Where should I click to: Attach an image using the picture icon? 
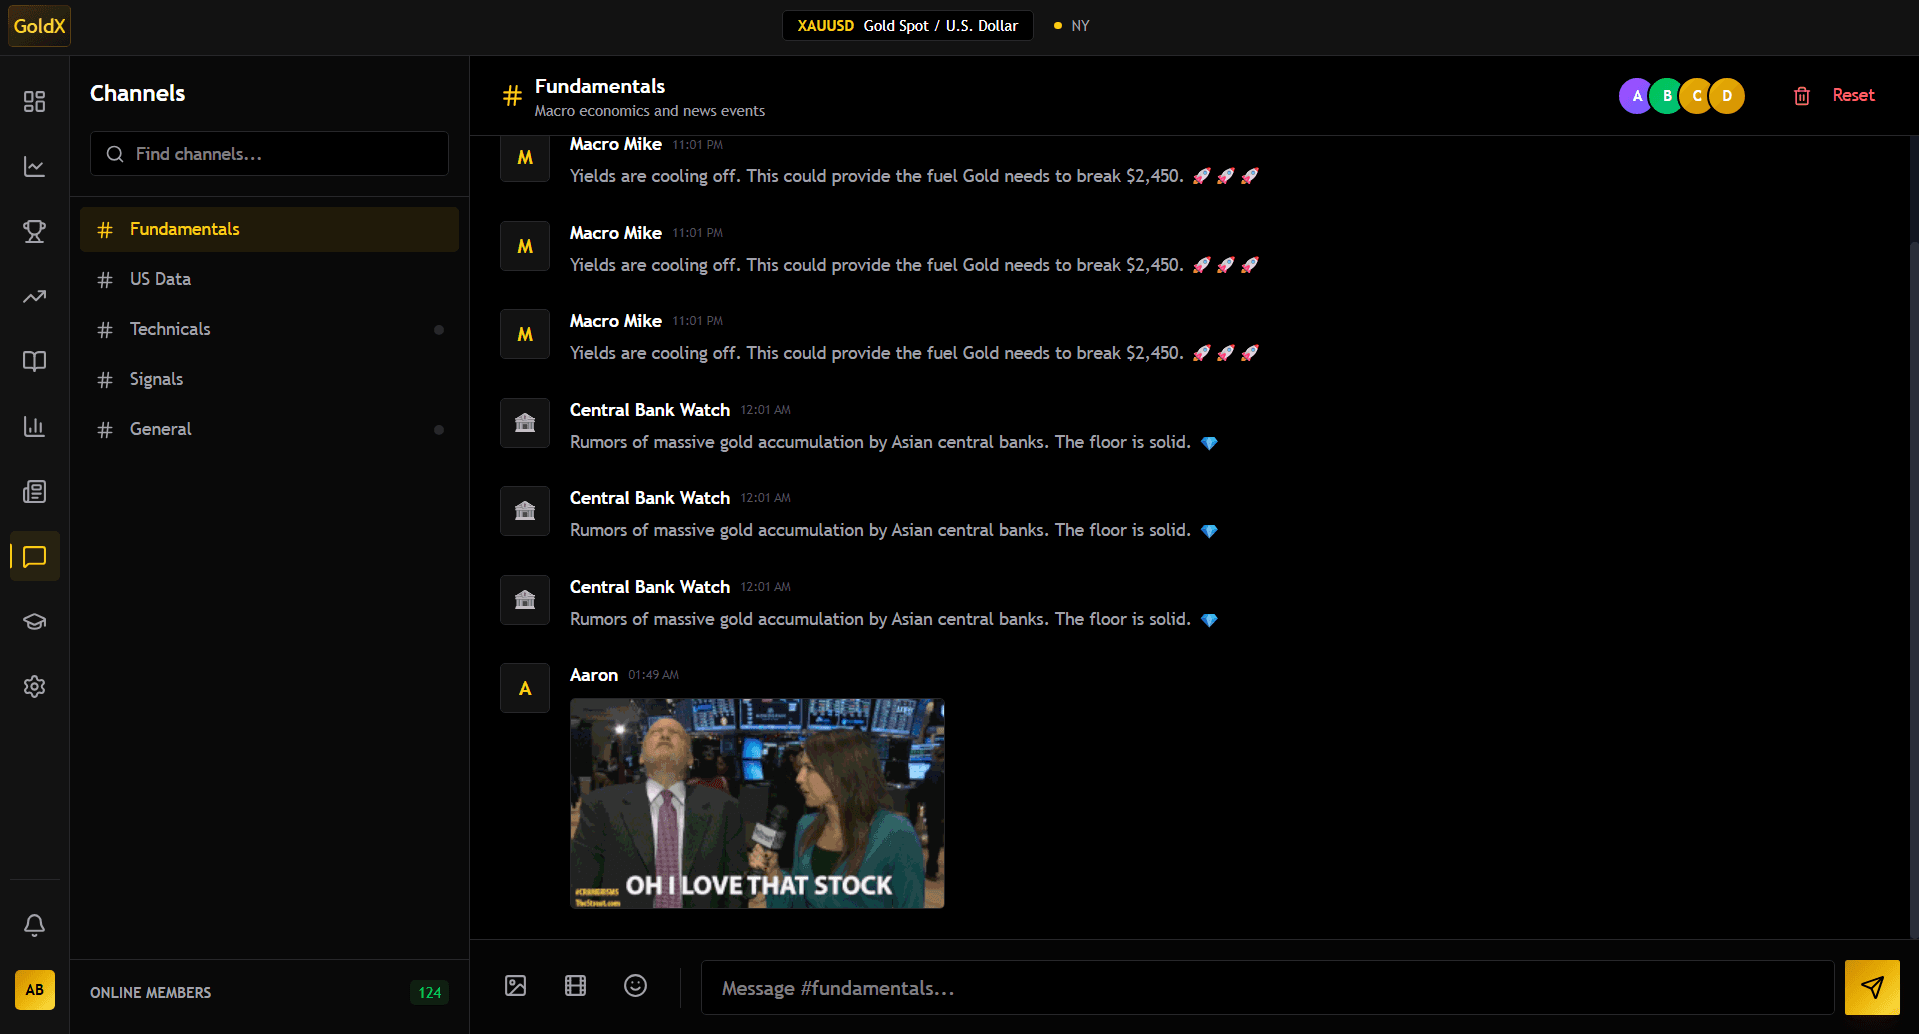tap(515, 986)
